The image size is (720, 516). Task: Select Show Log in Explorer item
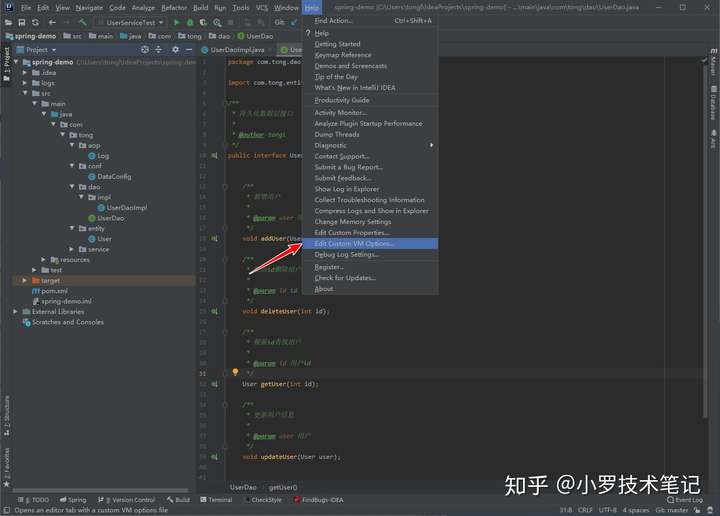point(370,189)
